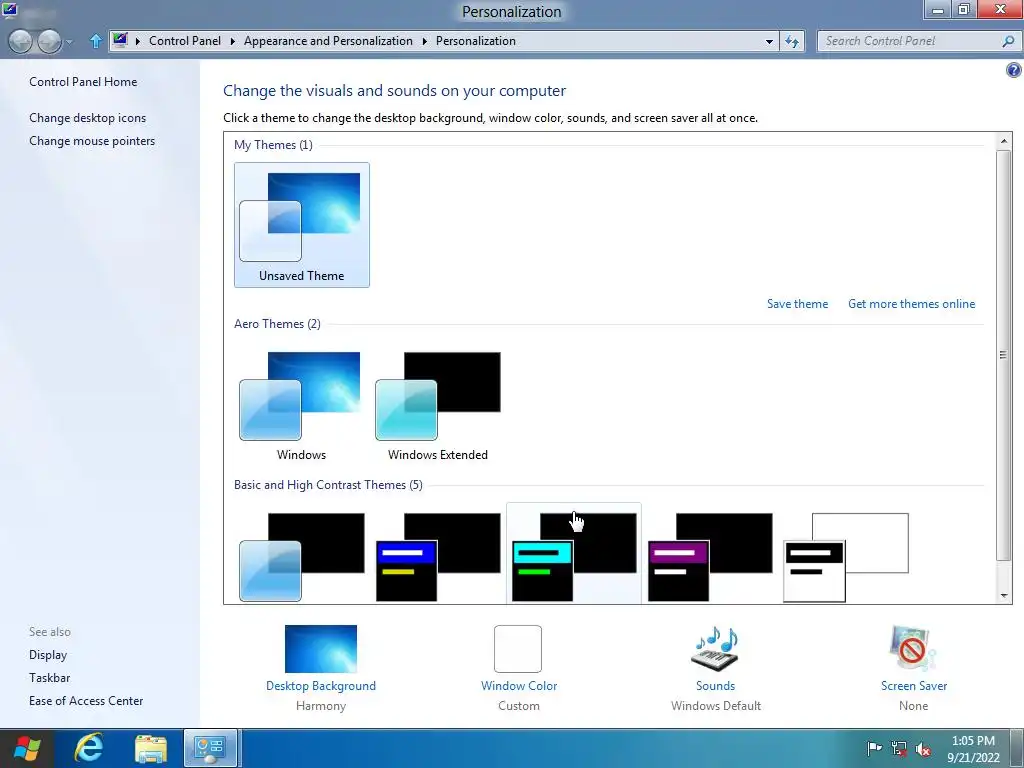Click the search magnifier icon
1024x768 pixels.
[1008, 41]
